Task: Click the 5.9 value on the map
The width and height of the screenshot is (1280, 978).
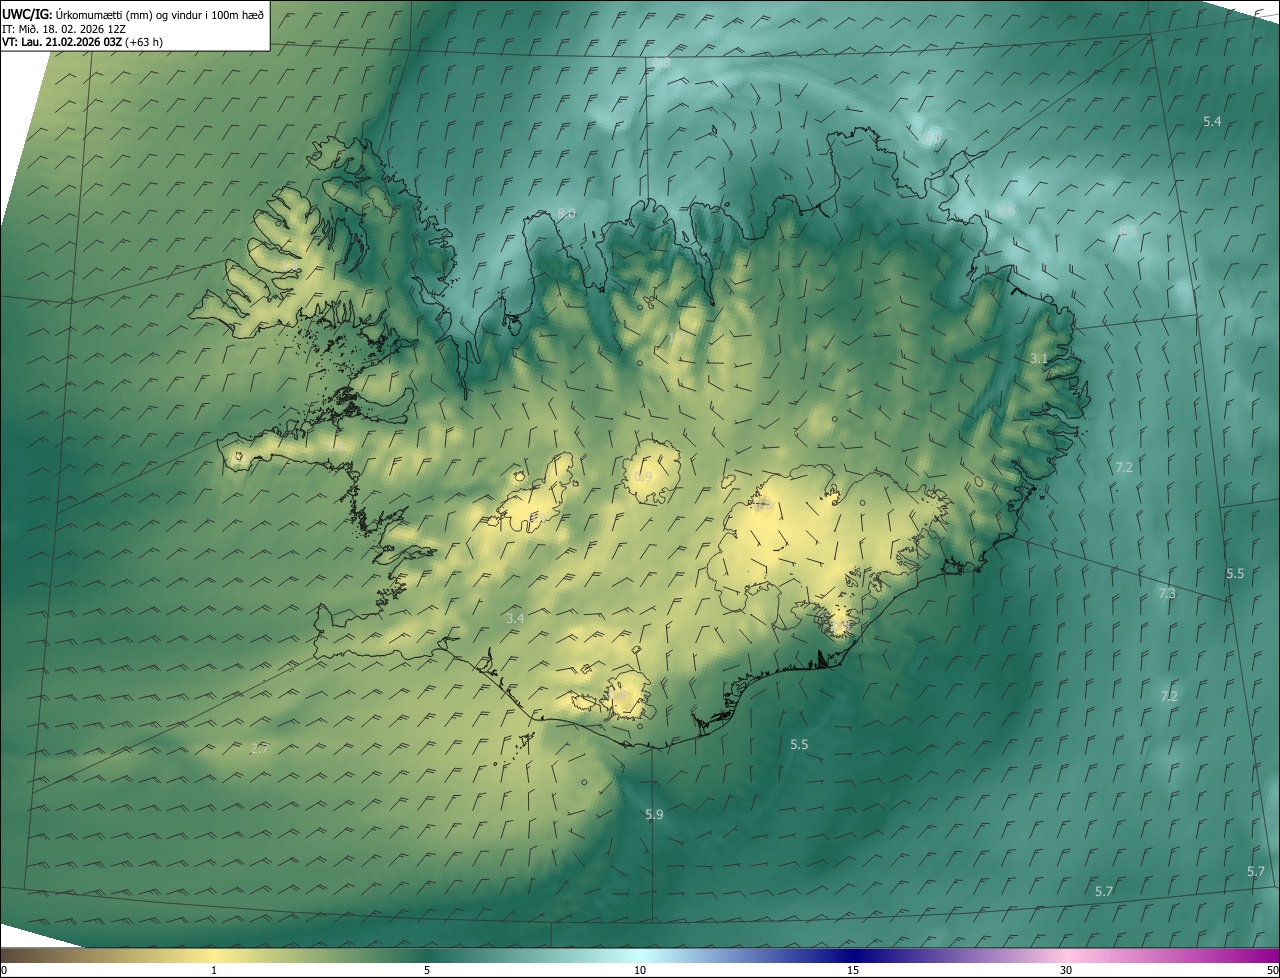Action: (x=654, y=815)
